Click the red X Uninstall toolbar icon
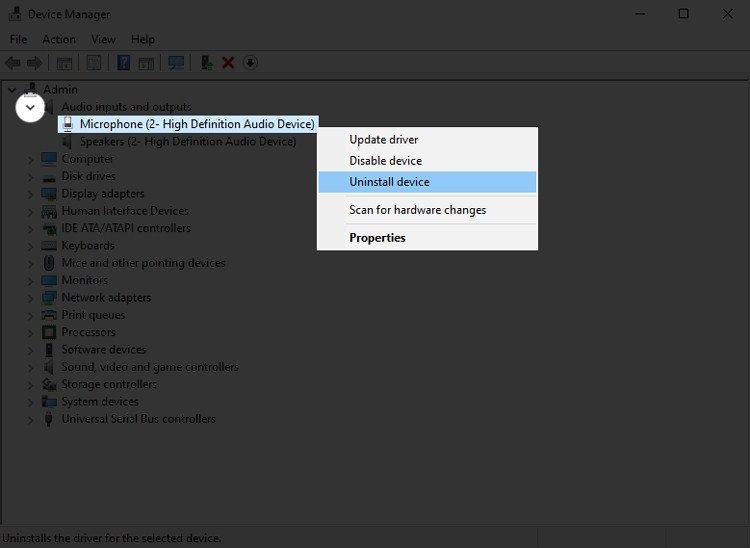The height and width of the screenshot is (548, 750). (228, 63)
